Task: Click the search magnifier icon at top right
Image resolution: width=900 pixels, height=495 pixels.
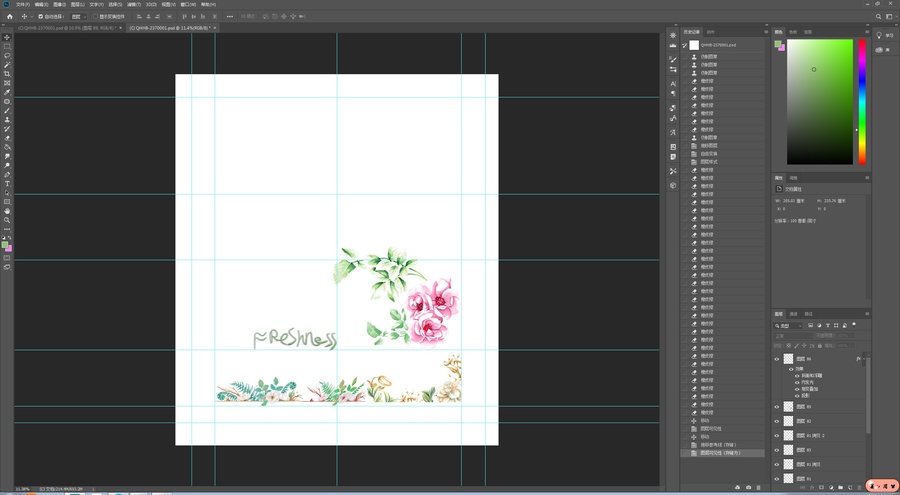Action: (879, 17)
